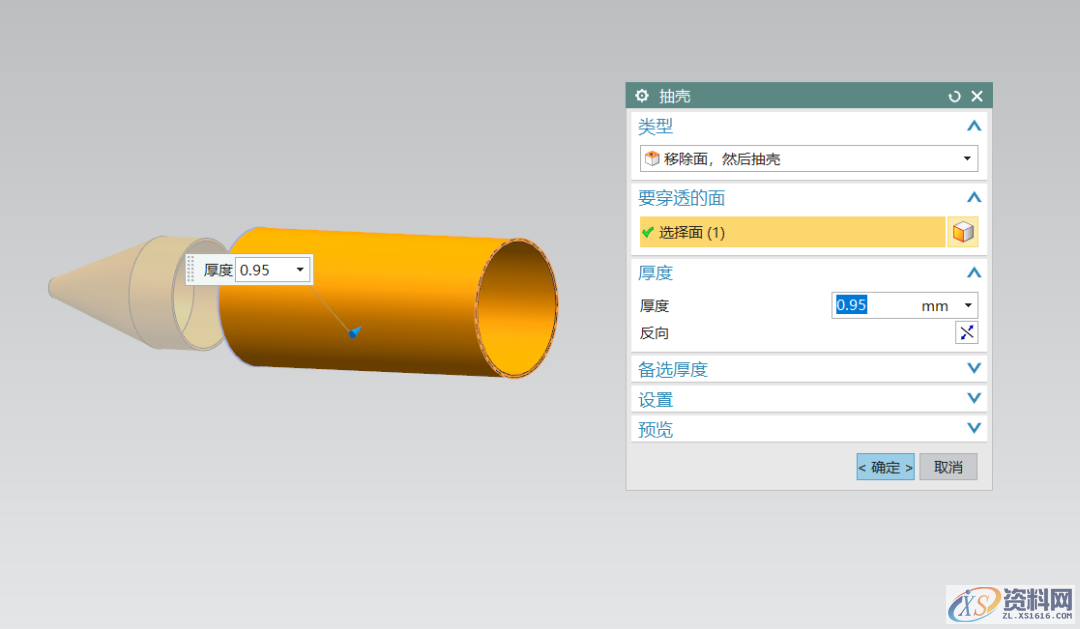Viewport: 1080px width, 629px height.
Task: Collapse the 类型 section
Action: click(x=973, y=126)
